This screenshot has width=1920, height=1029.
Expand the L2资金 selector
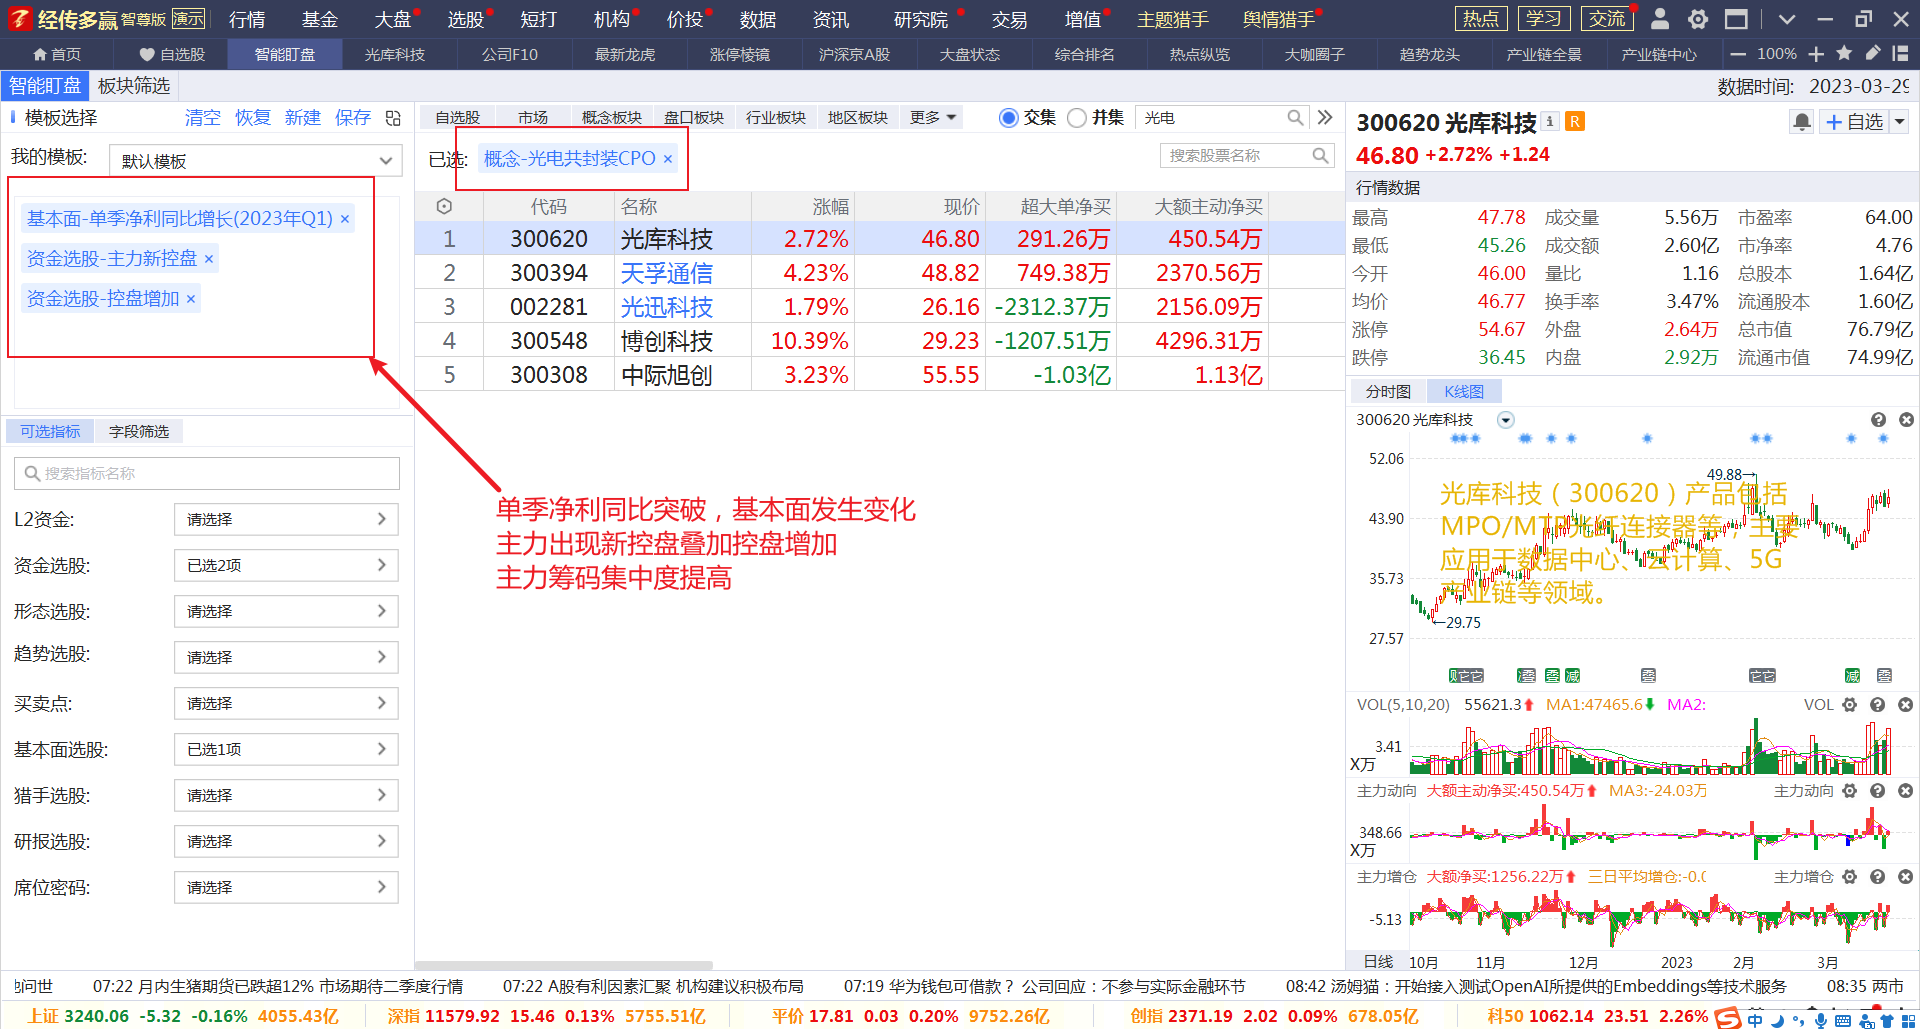tap(286, 519)
